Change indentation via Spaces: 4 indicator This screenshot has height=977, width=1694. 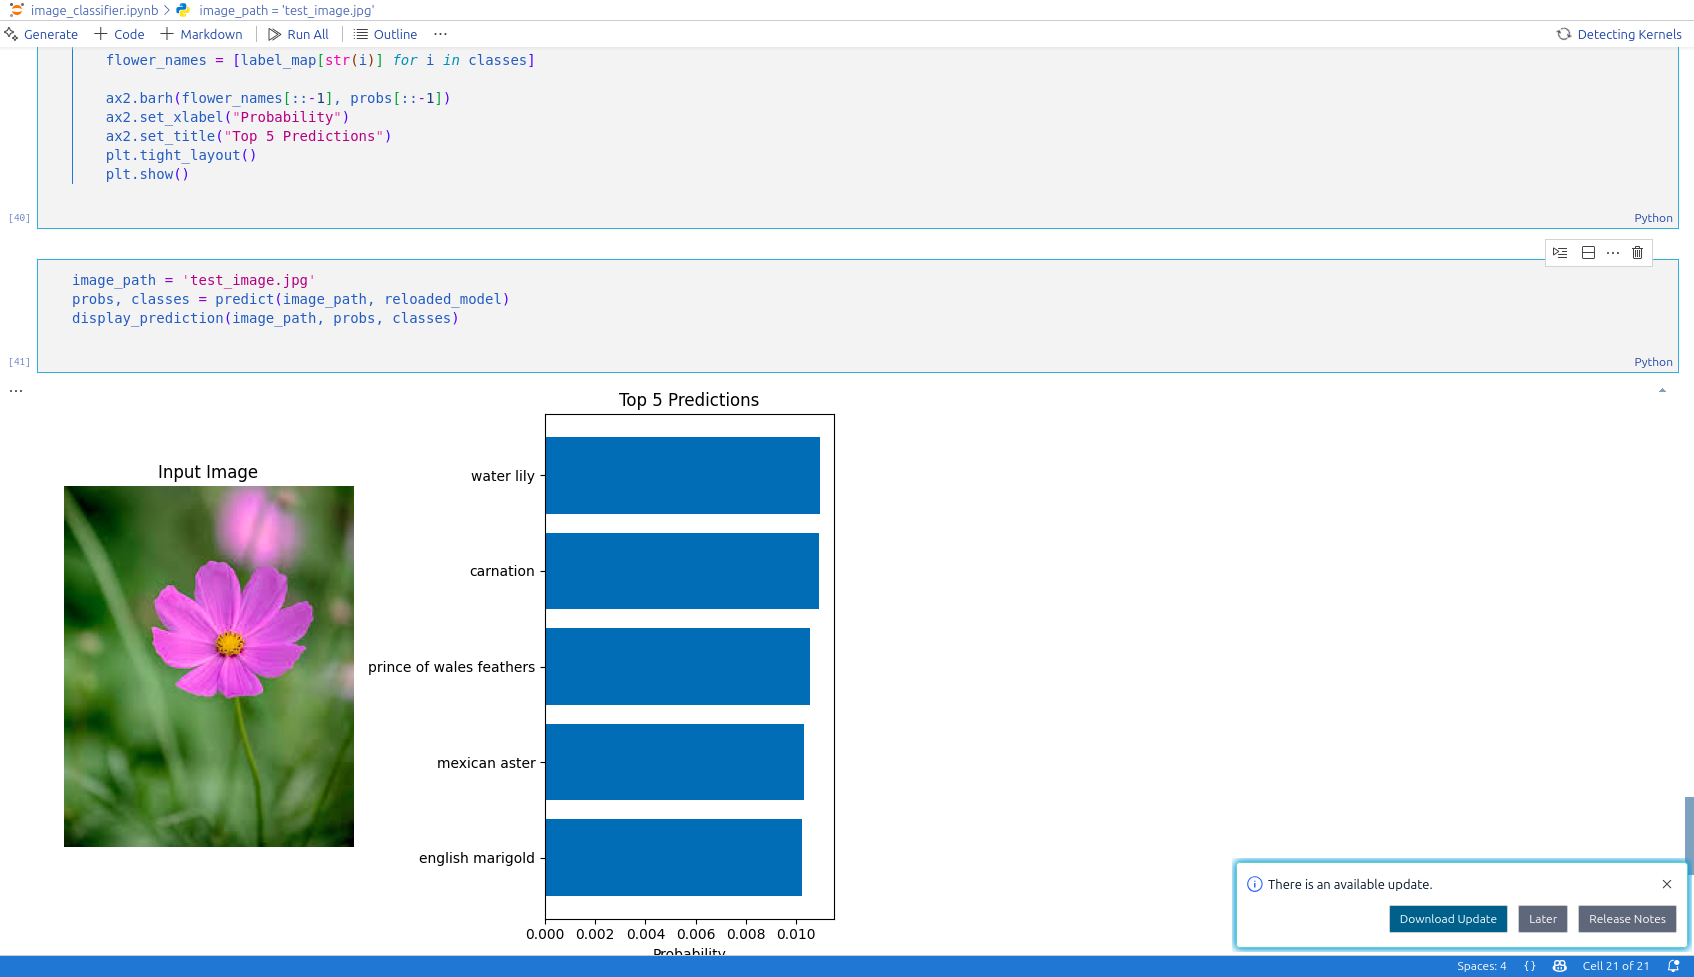tap(1481, 966)
